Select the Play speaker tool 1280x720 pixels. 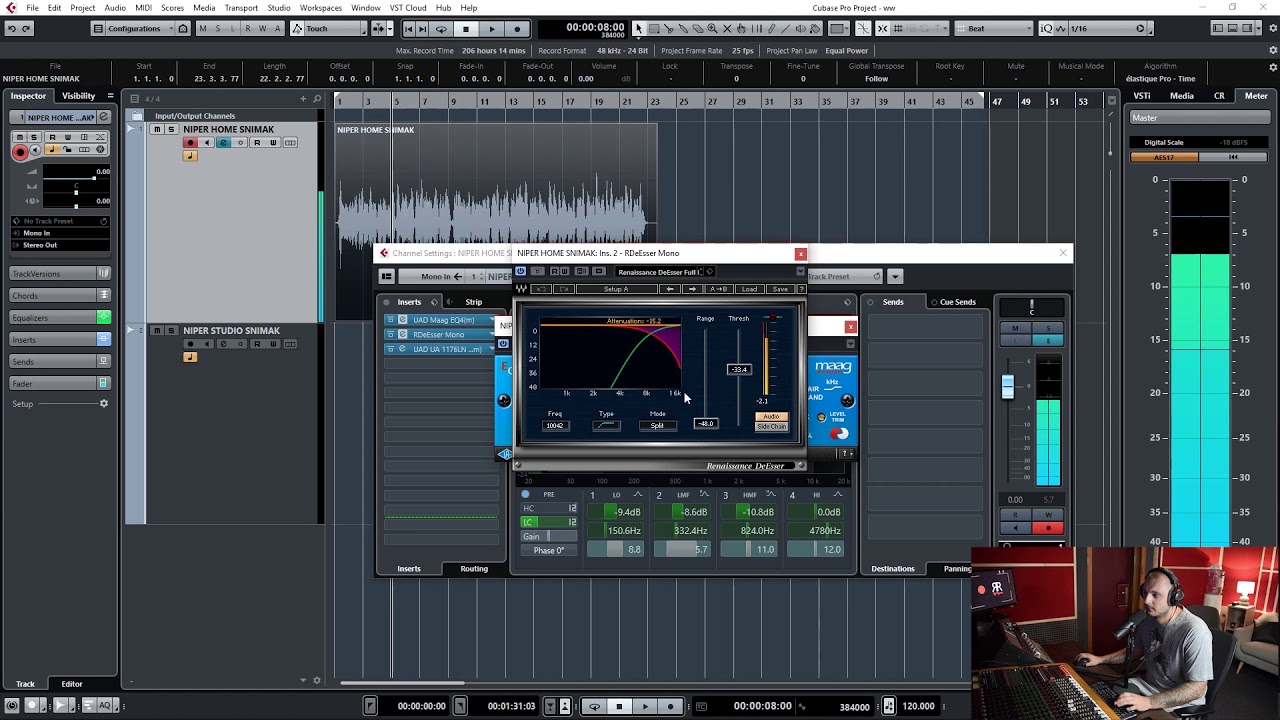800,28
